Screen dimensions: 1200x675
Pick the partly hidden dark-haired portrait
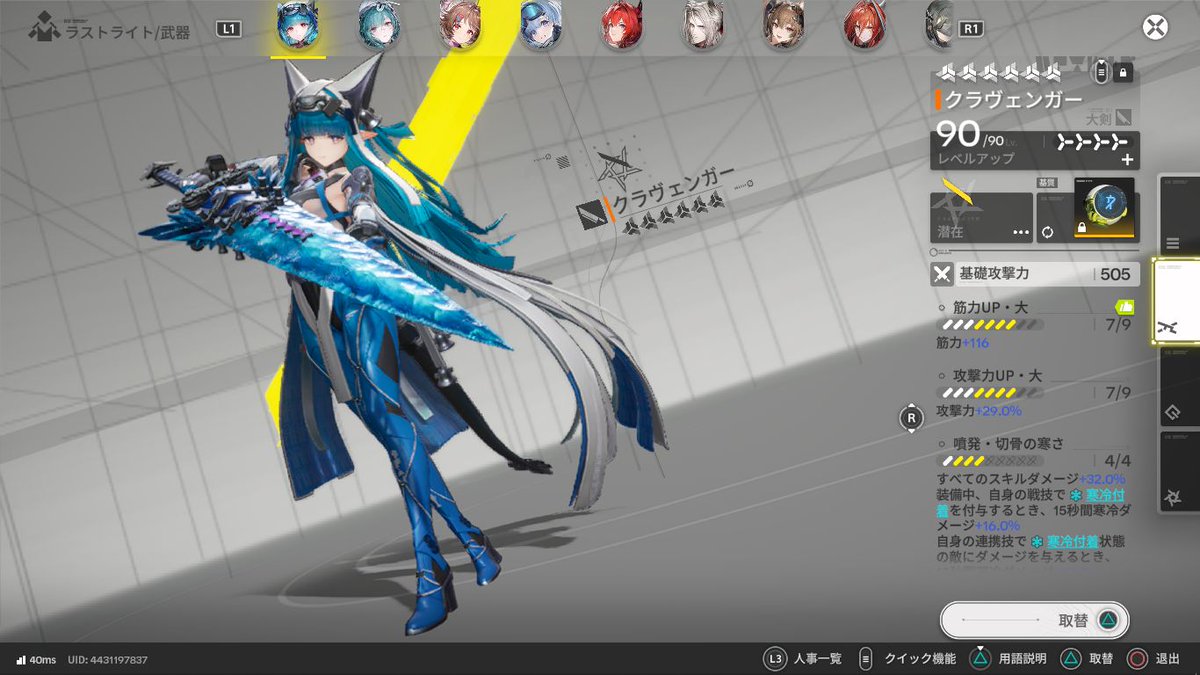pyautogui.click(x=938, y=27)
